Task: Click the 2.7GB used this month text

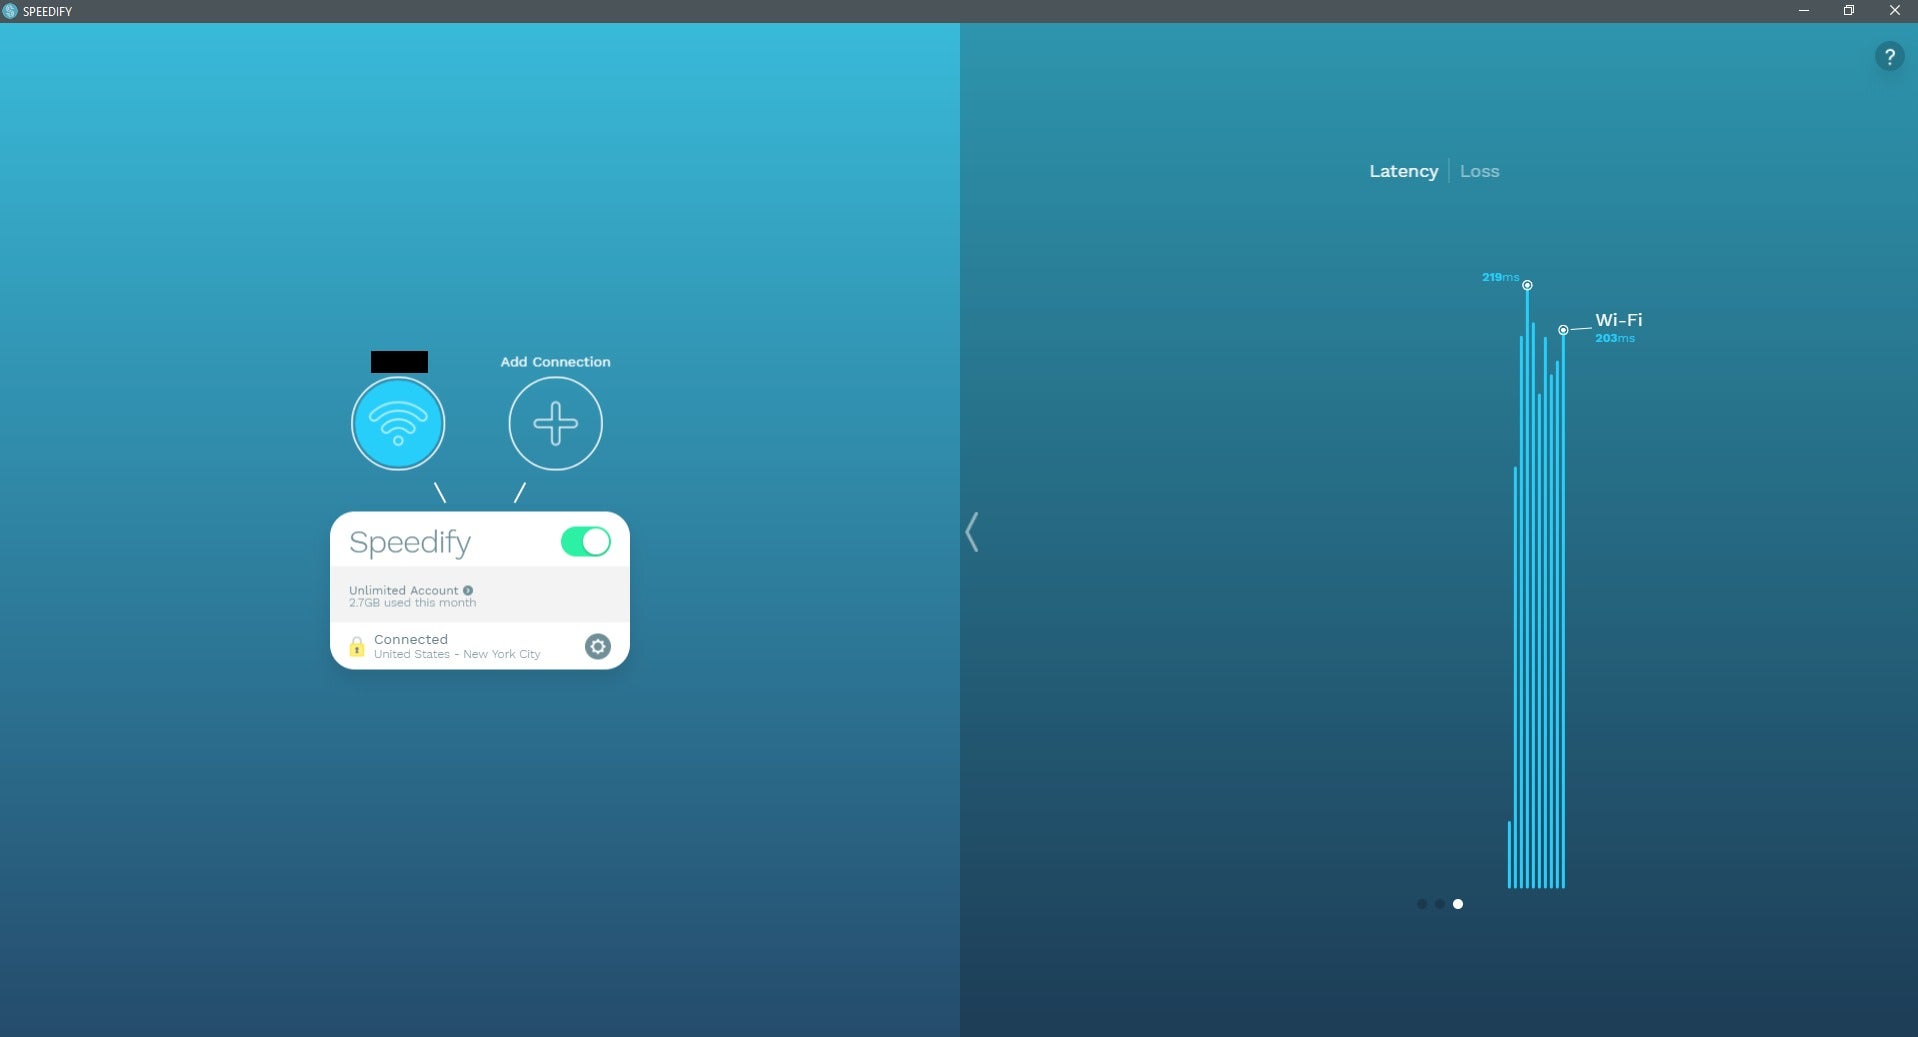Action: tap(412, 603)
